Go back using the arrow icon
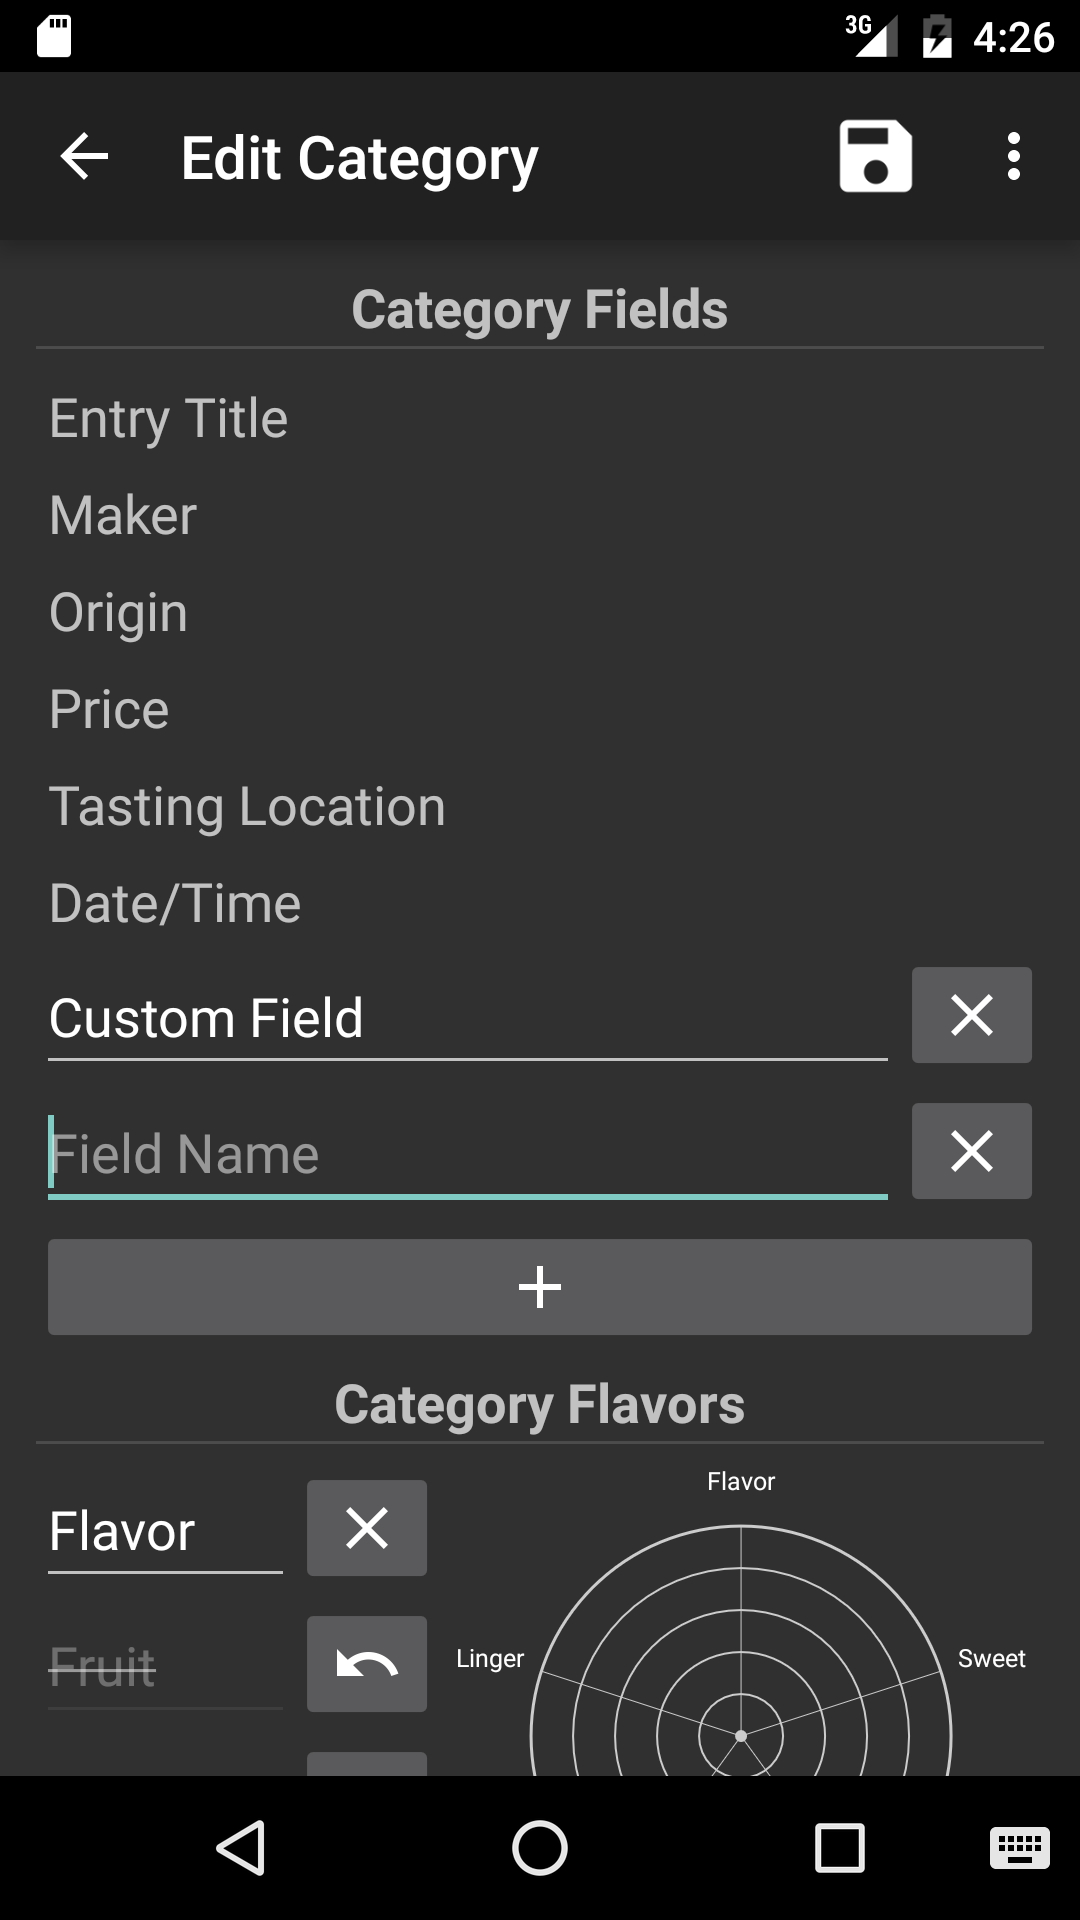Viewport: 1080px width, 1920px height. (x=84, y=157)
